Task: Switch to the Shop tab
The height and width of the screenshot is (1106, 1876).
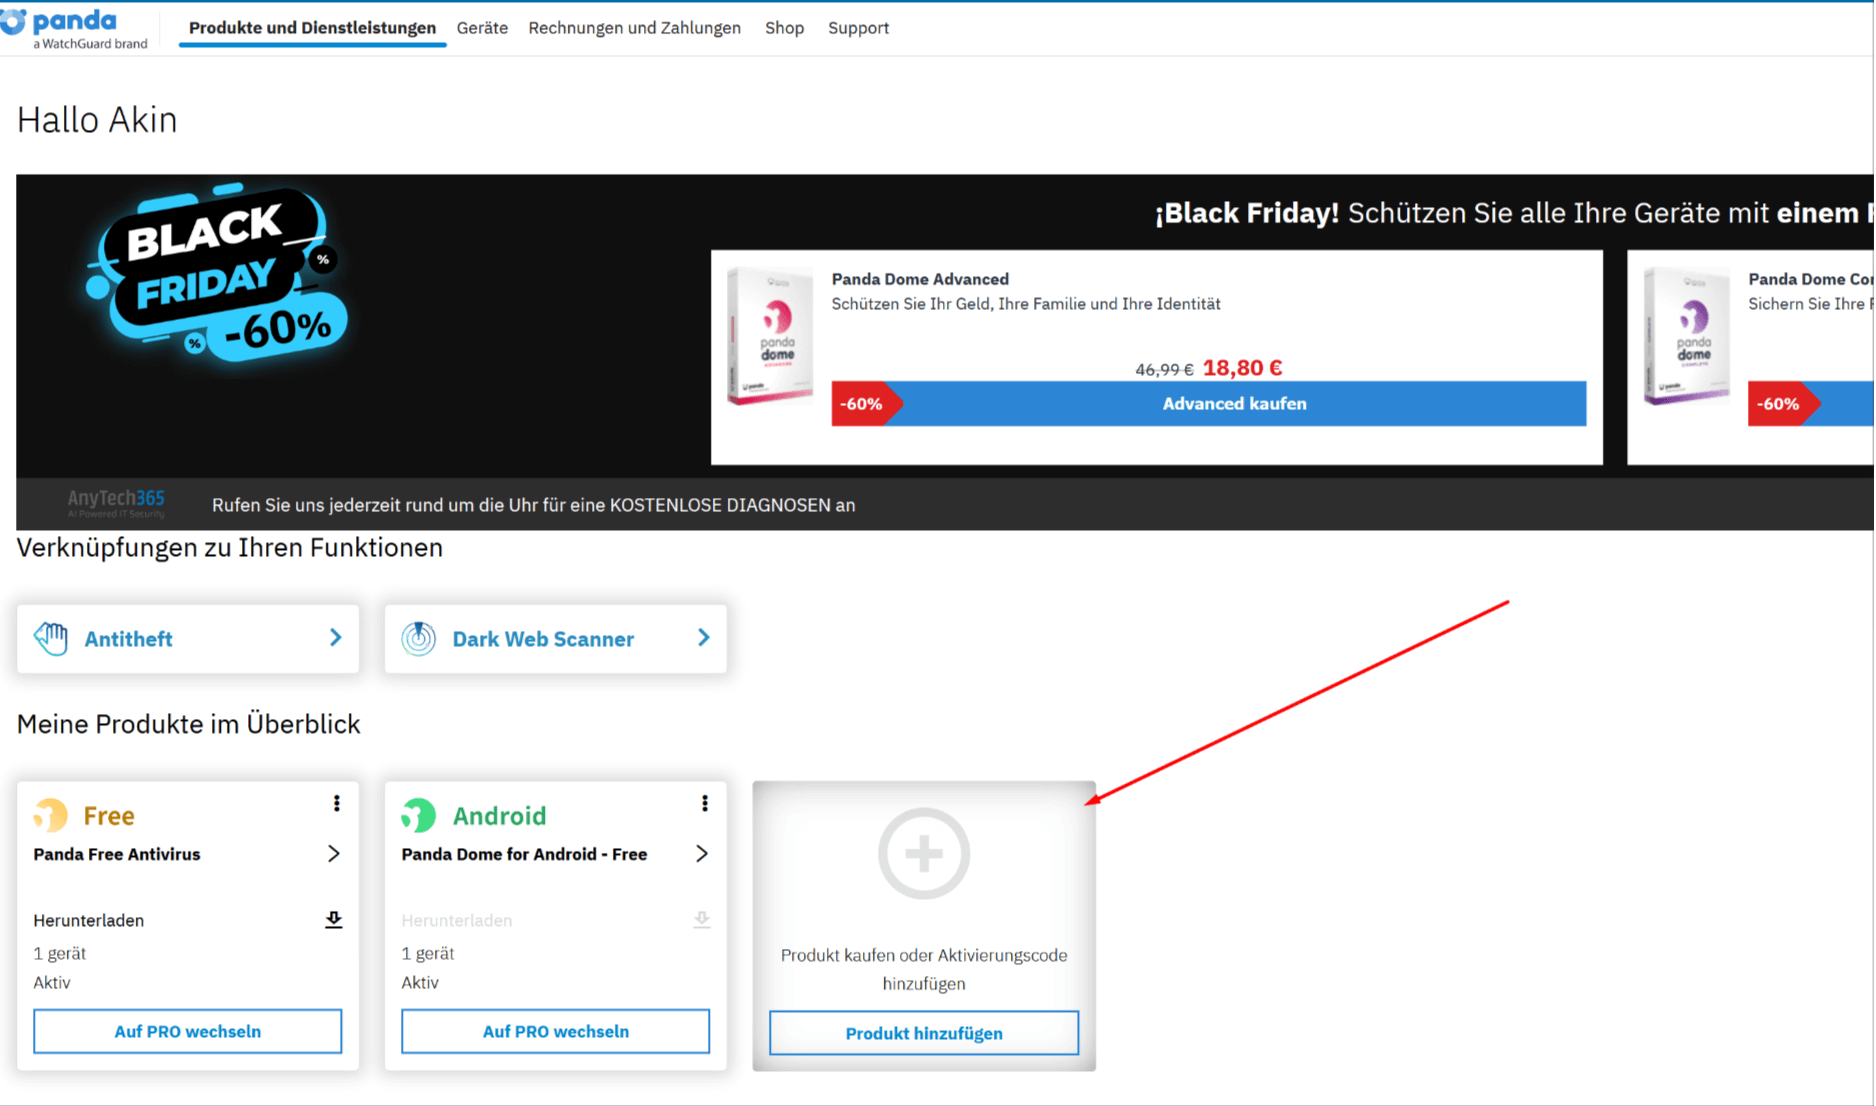Action: (784, 27)
